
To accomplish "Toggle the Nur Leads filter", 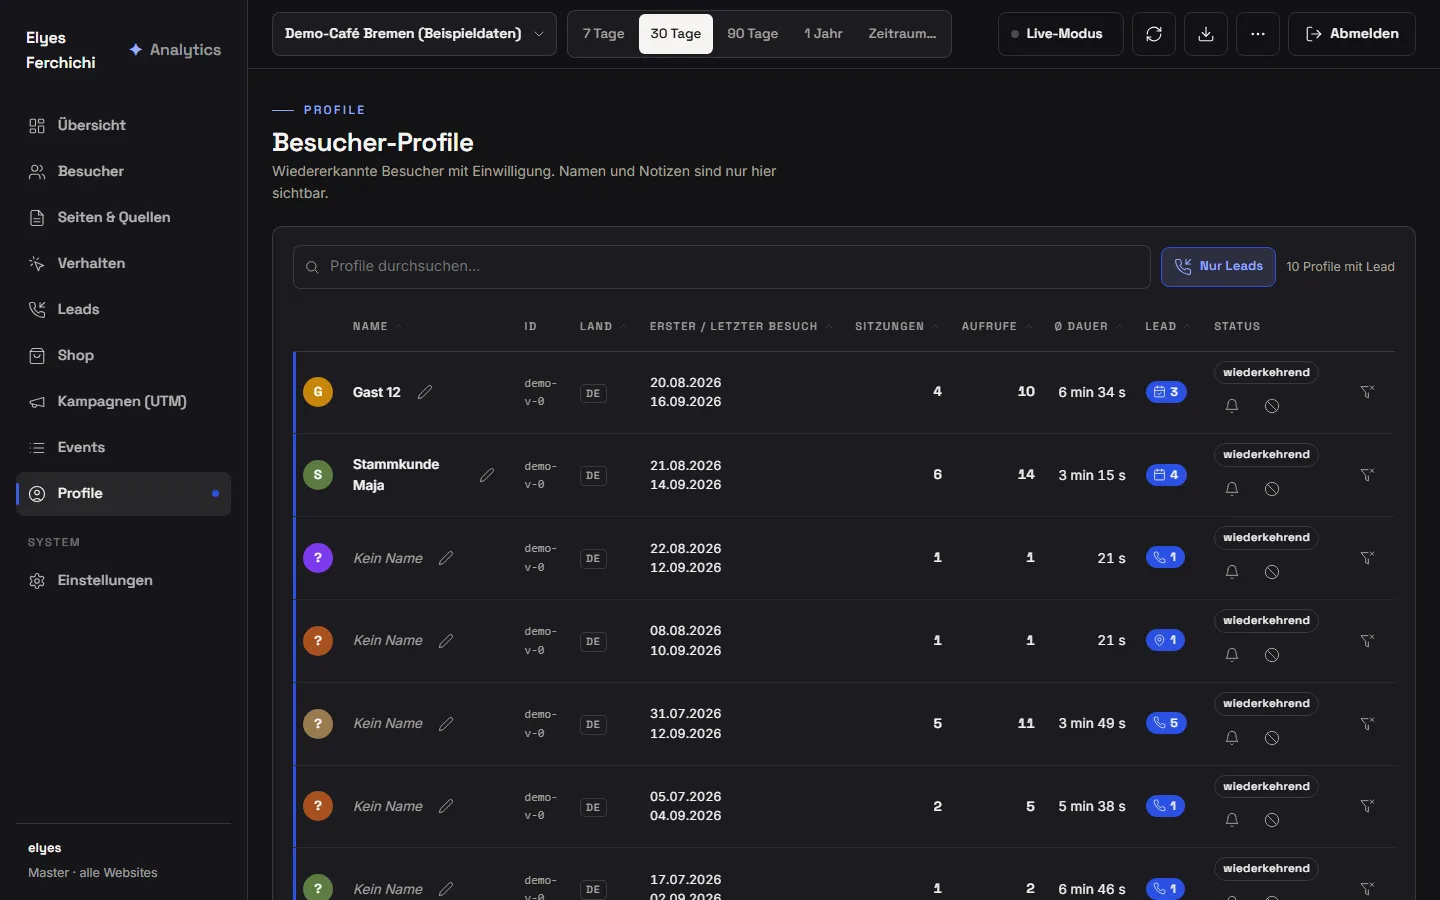I will (1218, 267).
